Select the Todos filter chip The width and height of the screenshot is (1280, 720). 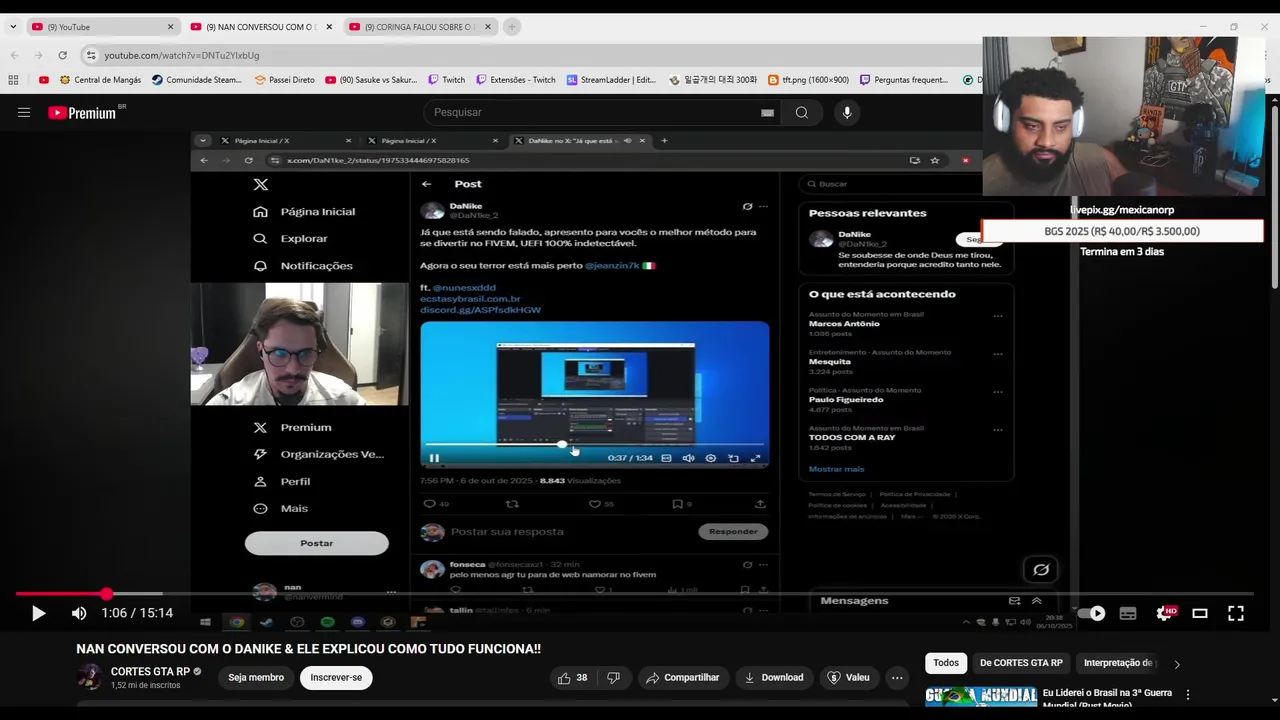(x=946, y=663)
